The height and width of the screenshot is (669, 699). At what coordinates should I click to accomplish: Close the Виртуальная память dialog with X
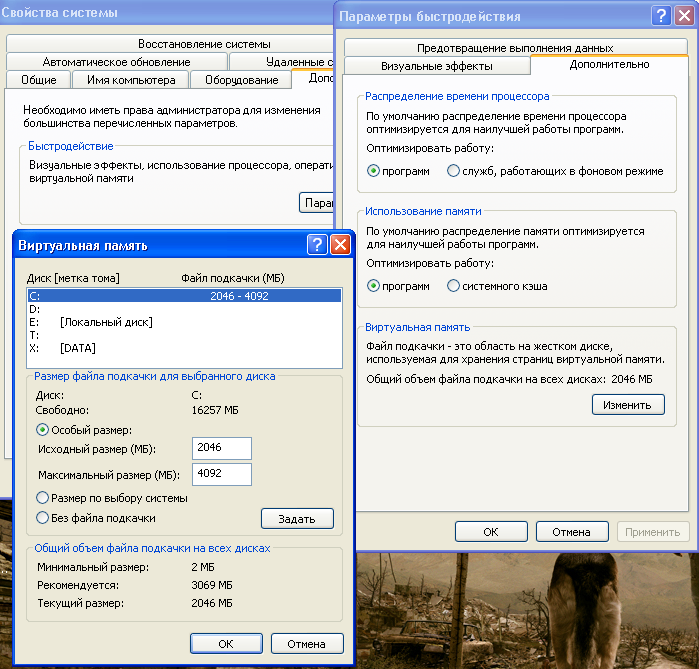341,244
